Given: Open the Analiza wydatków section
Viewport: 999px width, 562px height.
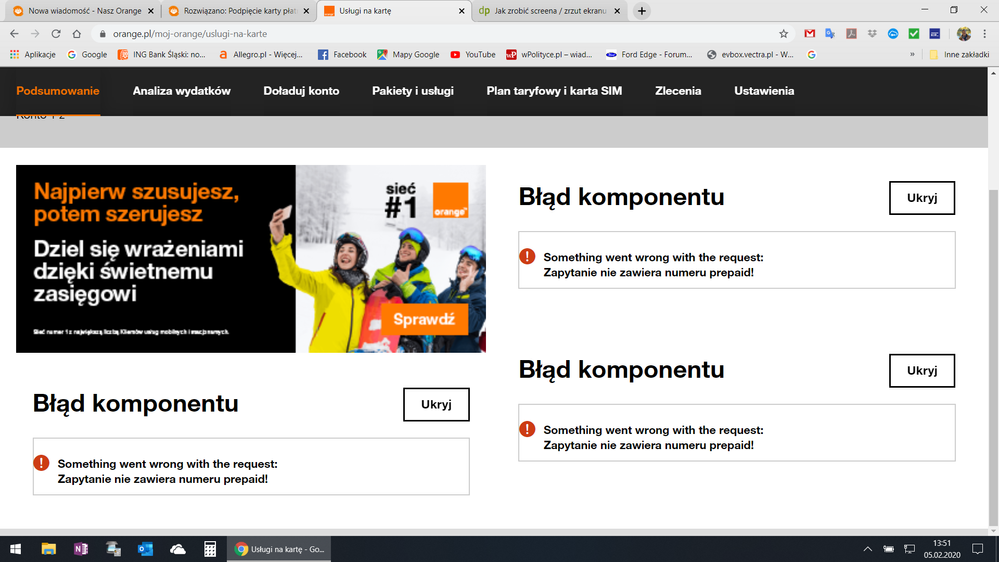Looking at the screenshot, I should [x=182, y=91].
